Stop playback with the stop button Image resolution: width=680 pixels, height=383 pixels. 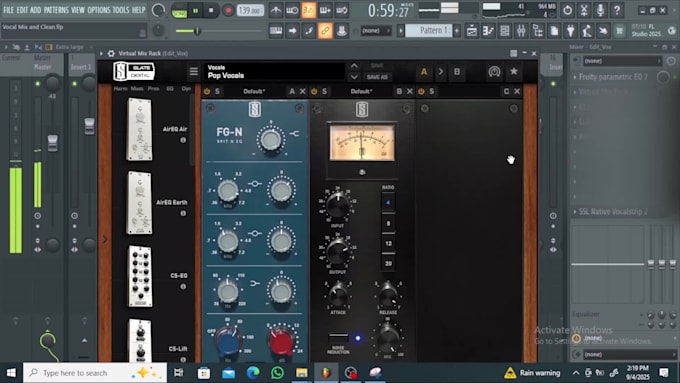pos(211,10)
